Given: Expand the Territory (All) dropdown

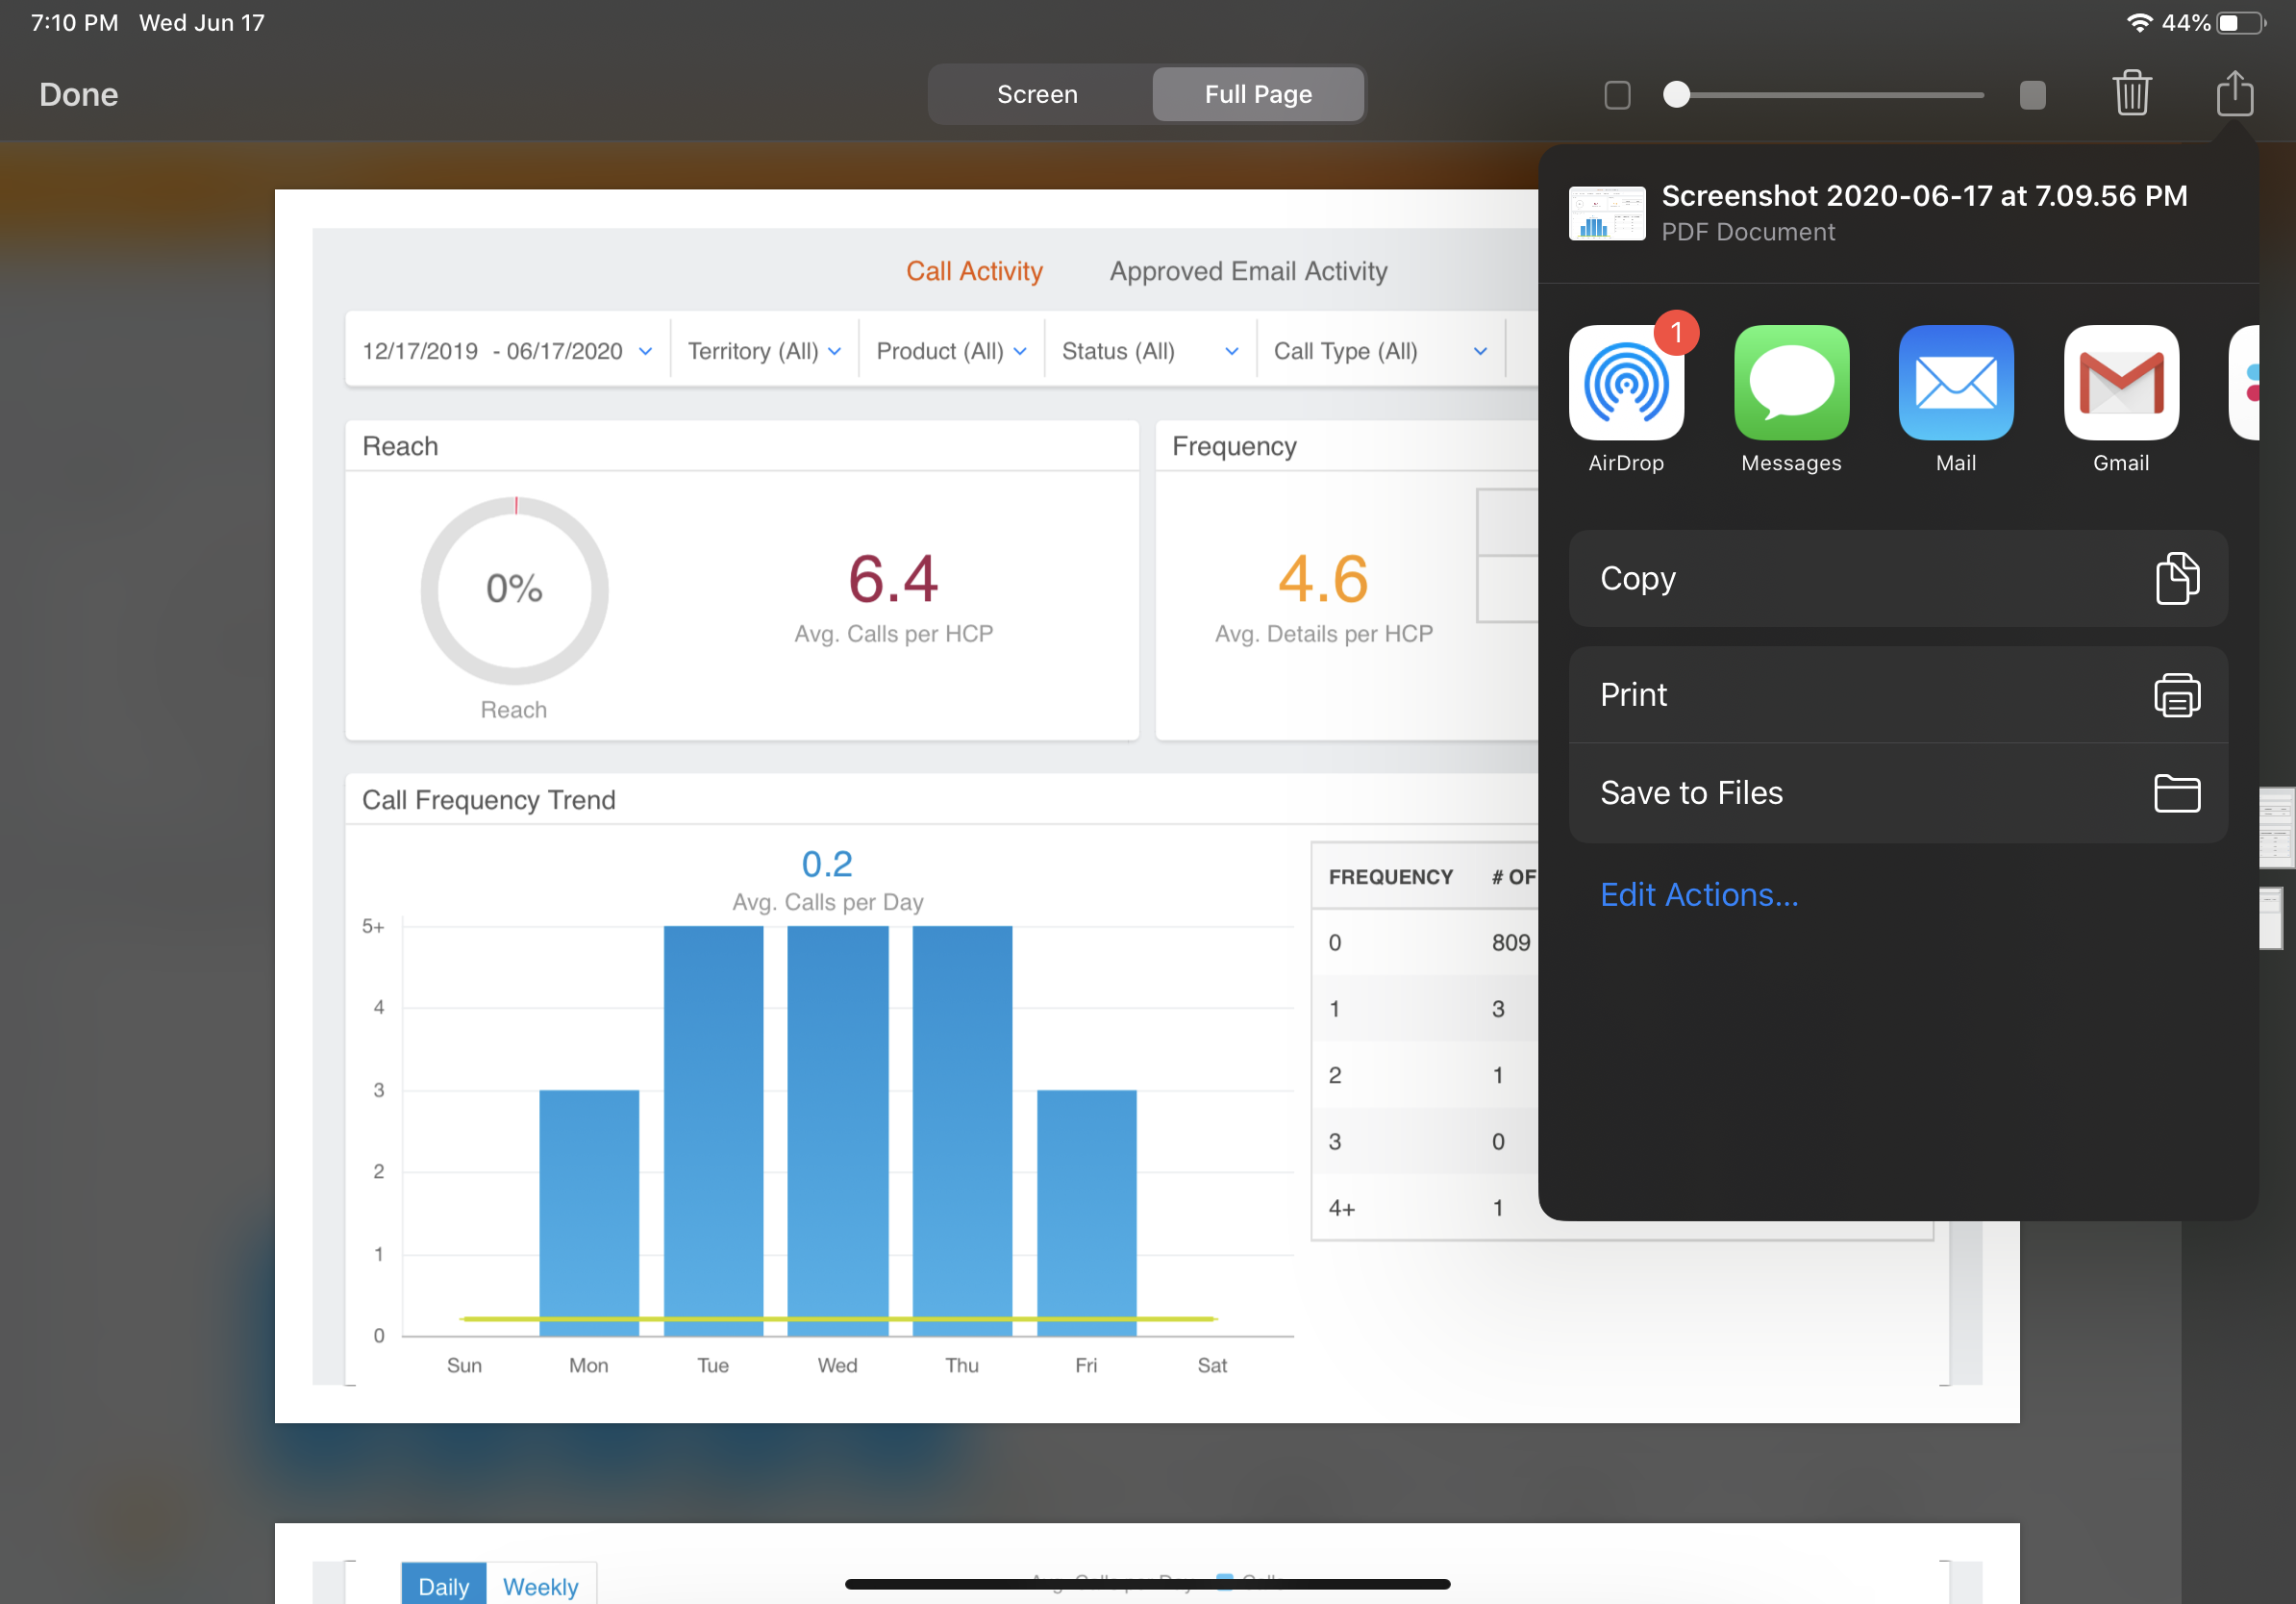Looking at the screenshot, I should [764, 351].
